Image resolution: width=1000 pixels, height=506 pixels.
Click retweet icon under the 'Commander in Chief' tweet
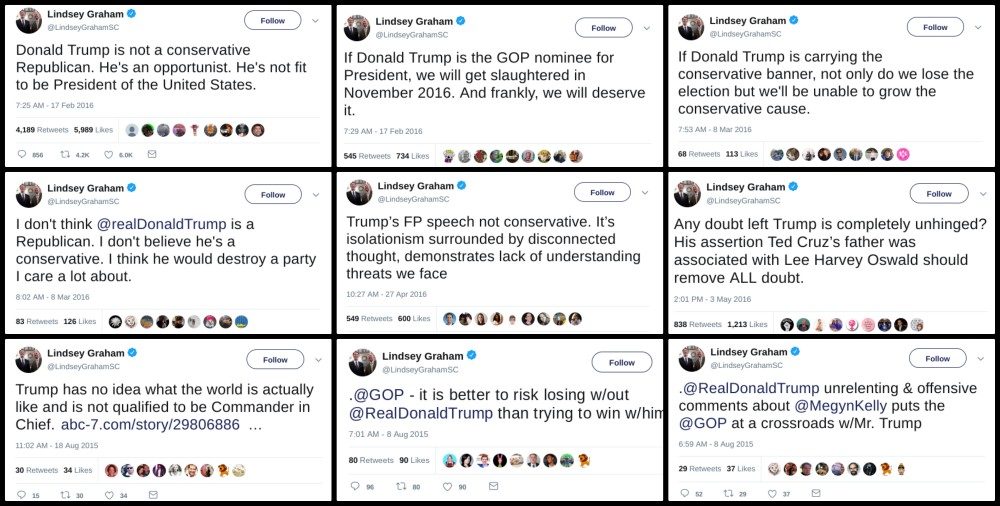[x=65, y=494]
